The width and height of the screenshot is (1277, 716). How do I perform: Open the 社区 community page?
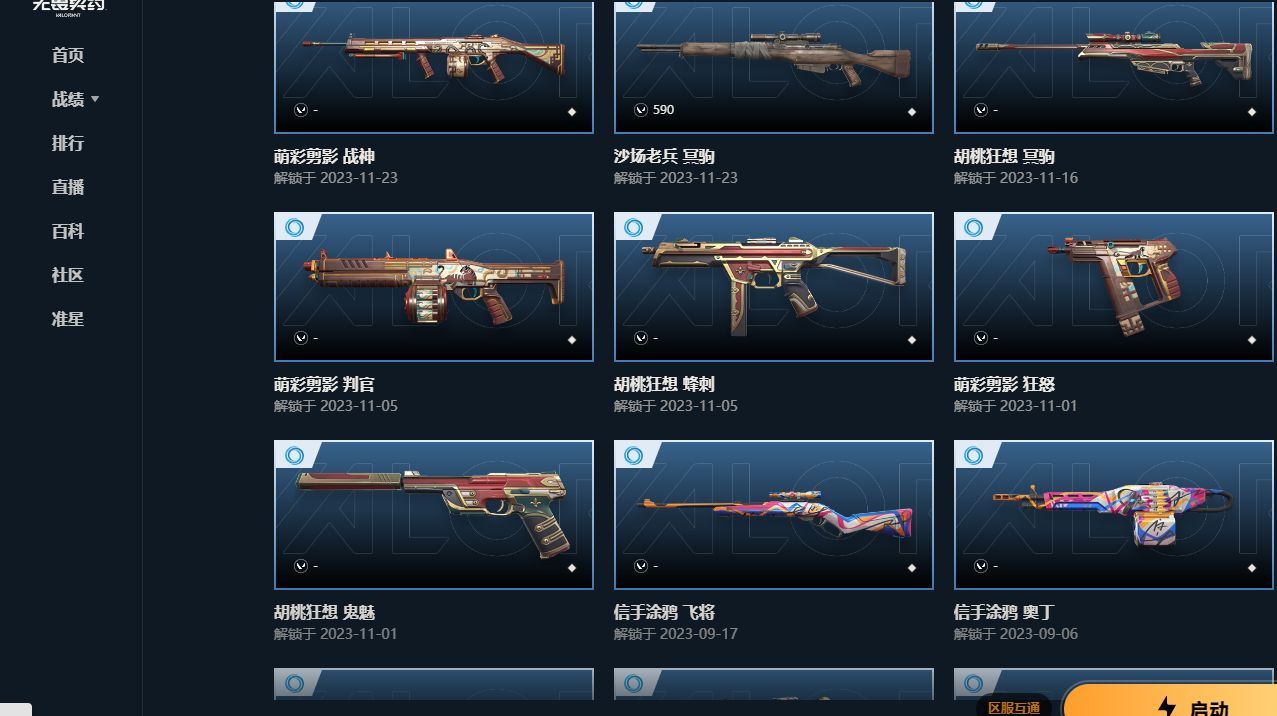coord(68,275)
